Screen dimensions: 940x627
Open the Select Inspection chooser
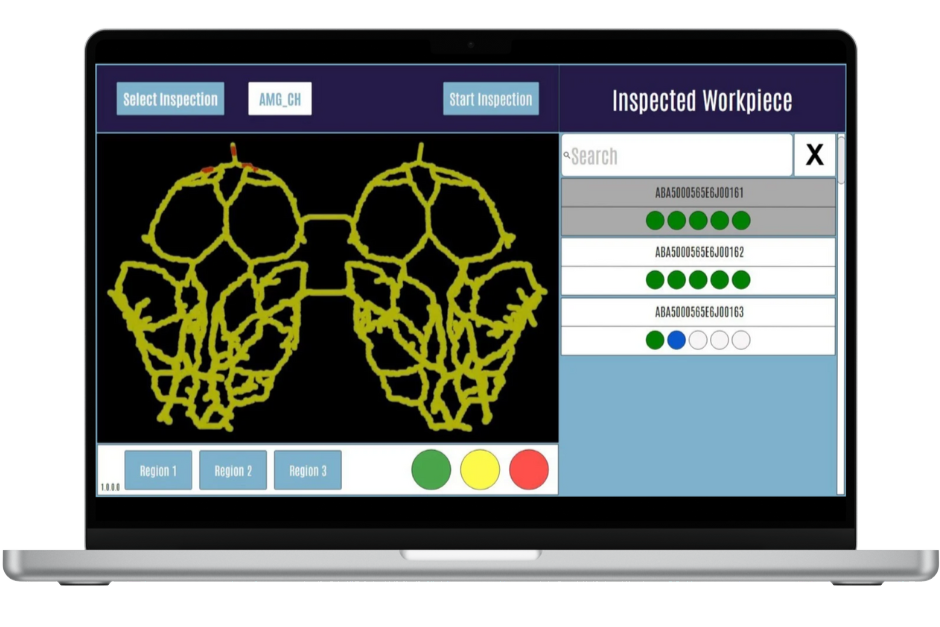(170, 99)
